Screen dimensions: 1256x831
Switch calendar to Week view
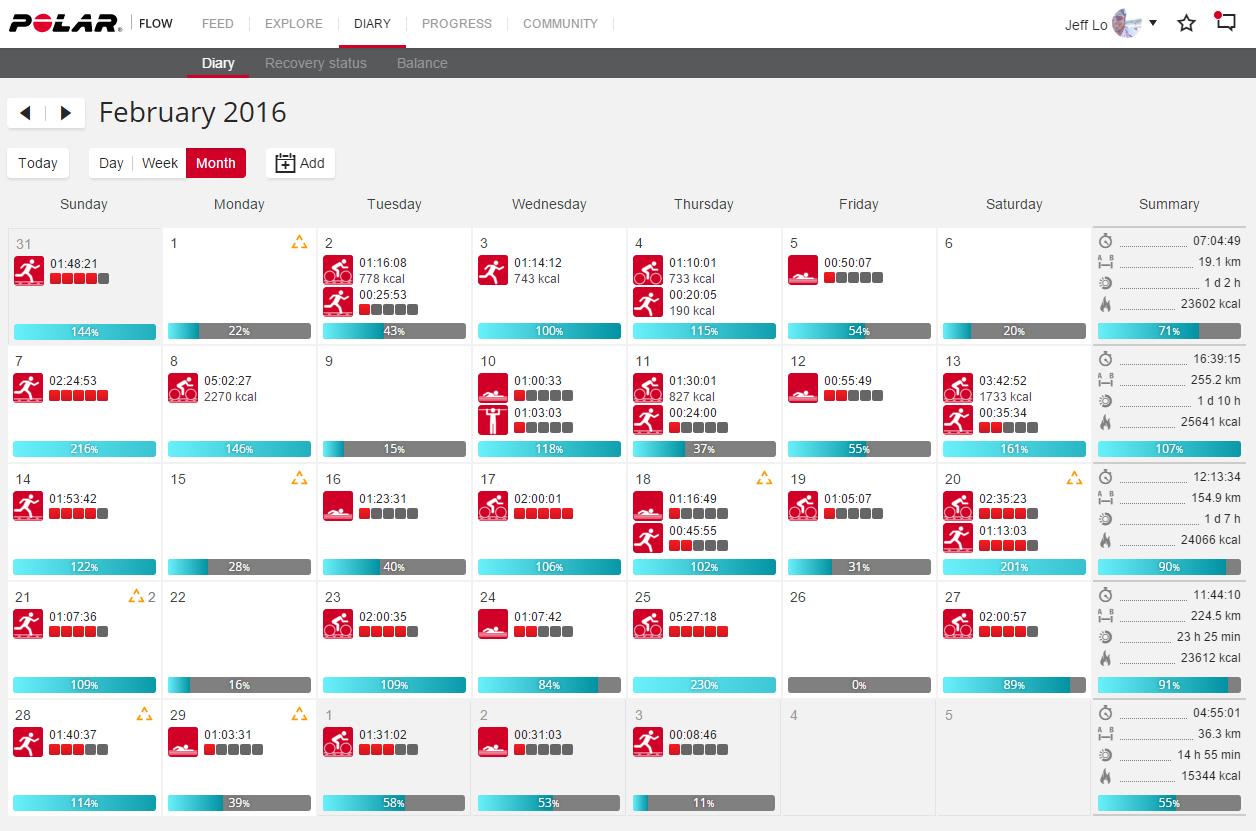[x=160, y=163]
